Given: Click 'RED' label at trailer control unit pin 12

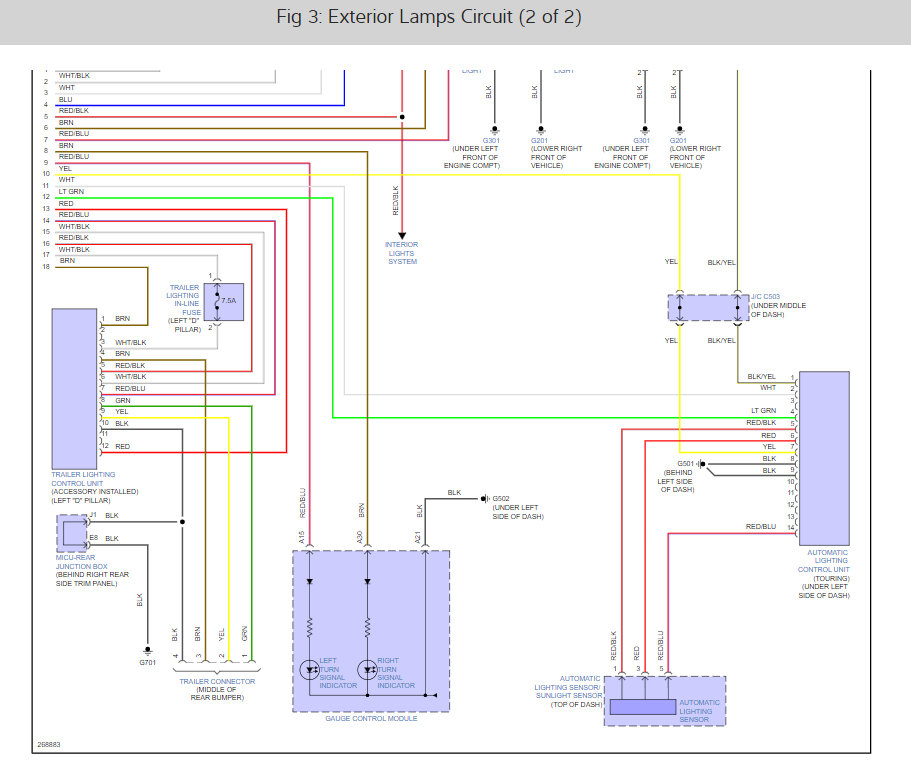Looking at the screenshot, I should click(123, 446).
